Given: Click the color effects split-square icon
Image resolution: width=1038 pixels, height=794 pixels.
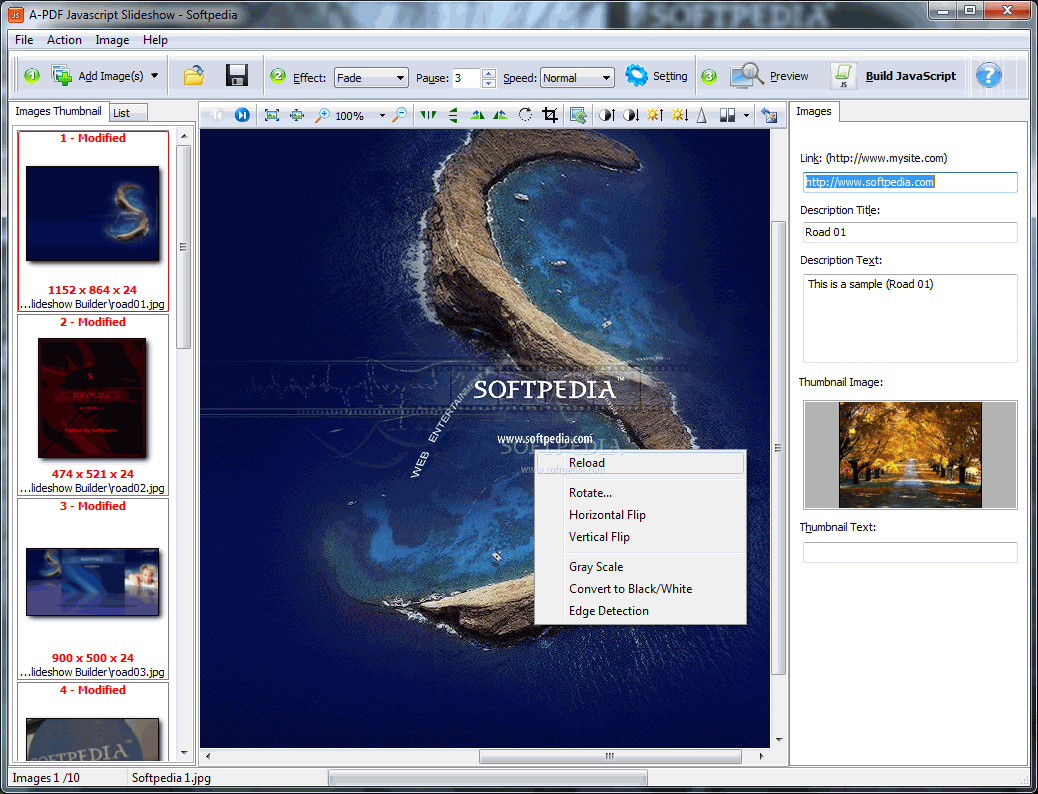Looking at the screenshot, I should (727, 115).
